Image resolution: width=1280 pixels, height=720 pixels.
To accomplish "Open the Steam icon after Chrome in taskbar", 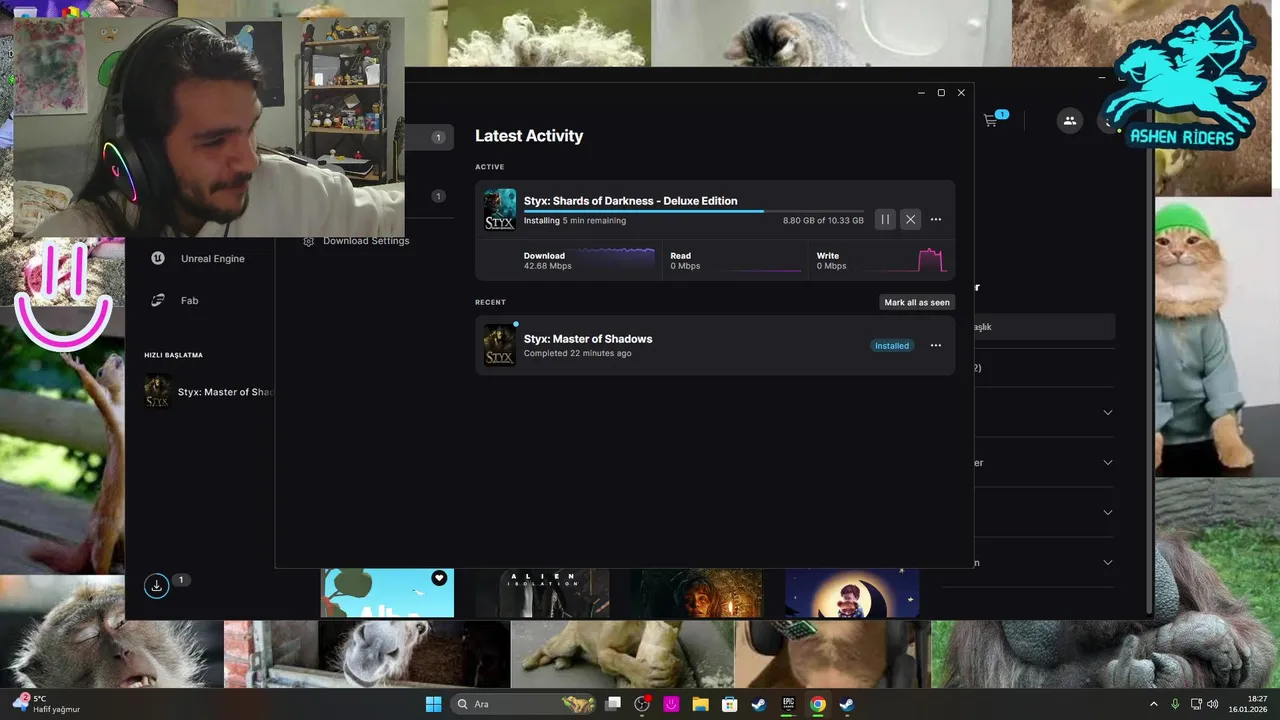I will (847, 704).
